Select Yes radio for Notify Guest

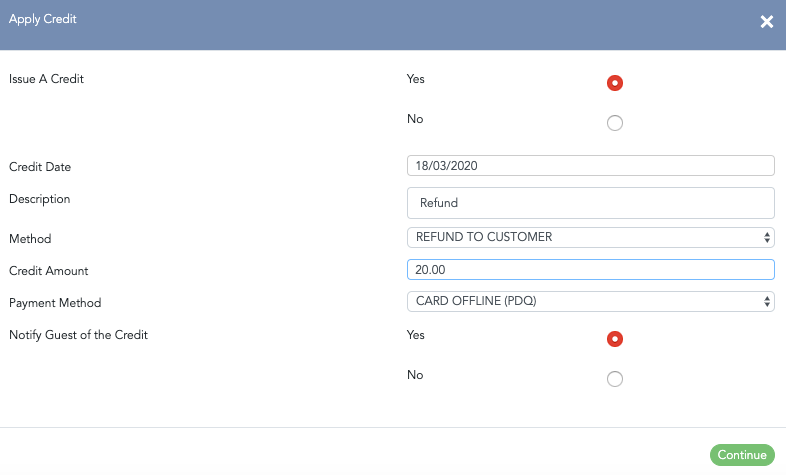click(615, 339)
